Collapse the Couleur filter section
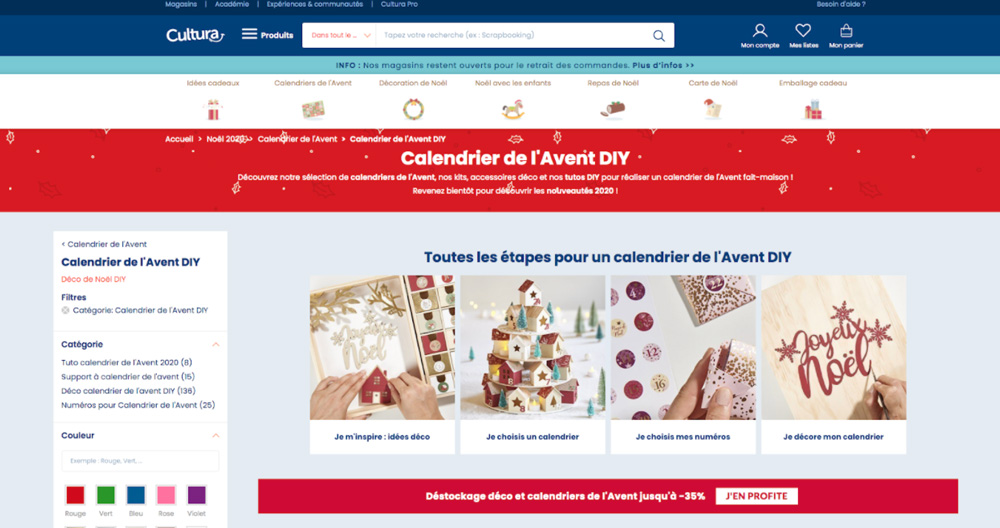 (x=216, y=436)
